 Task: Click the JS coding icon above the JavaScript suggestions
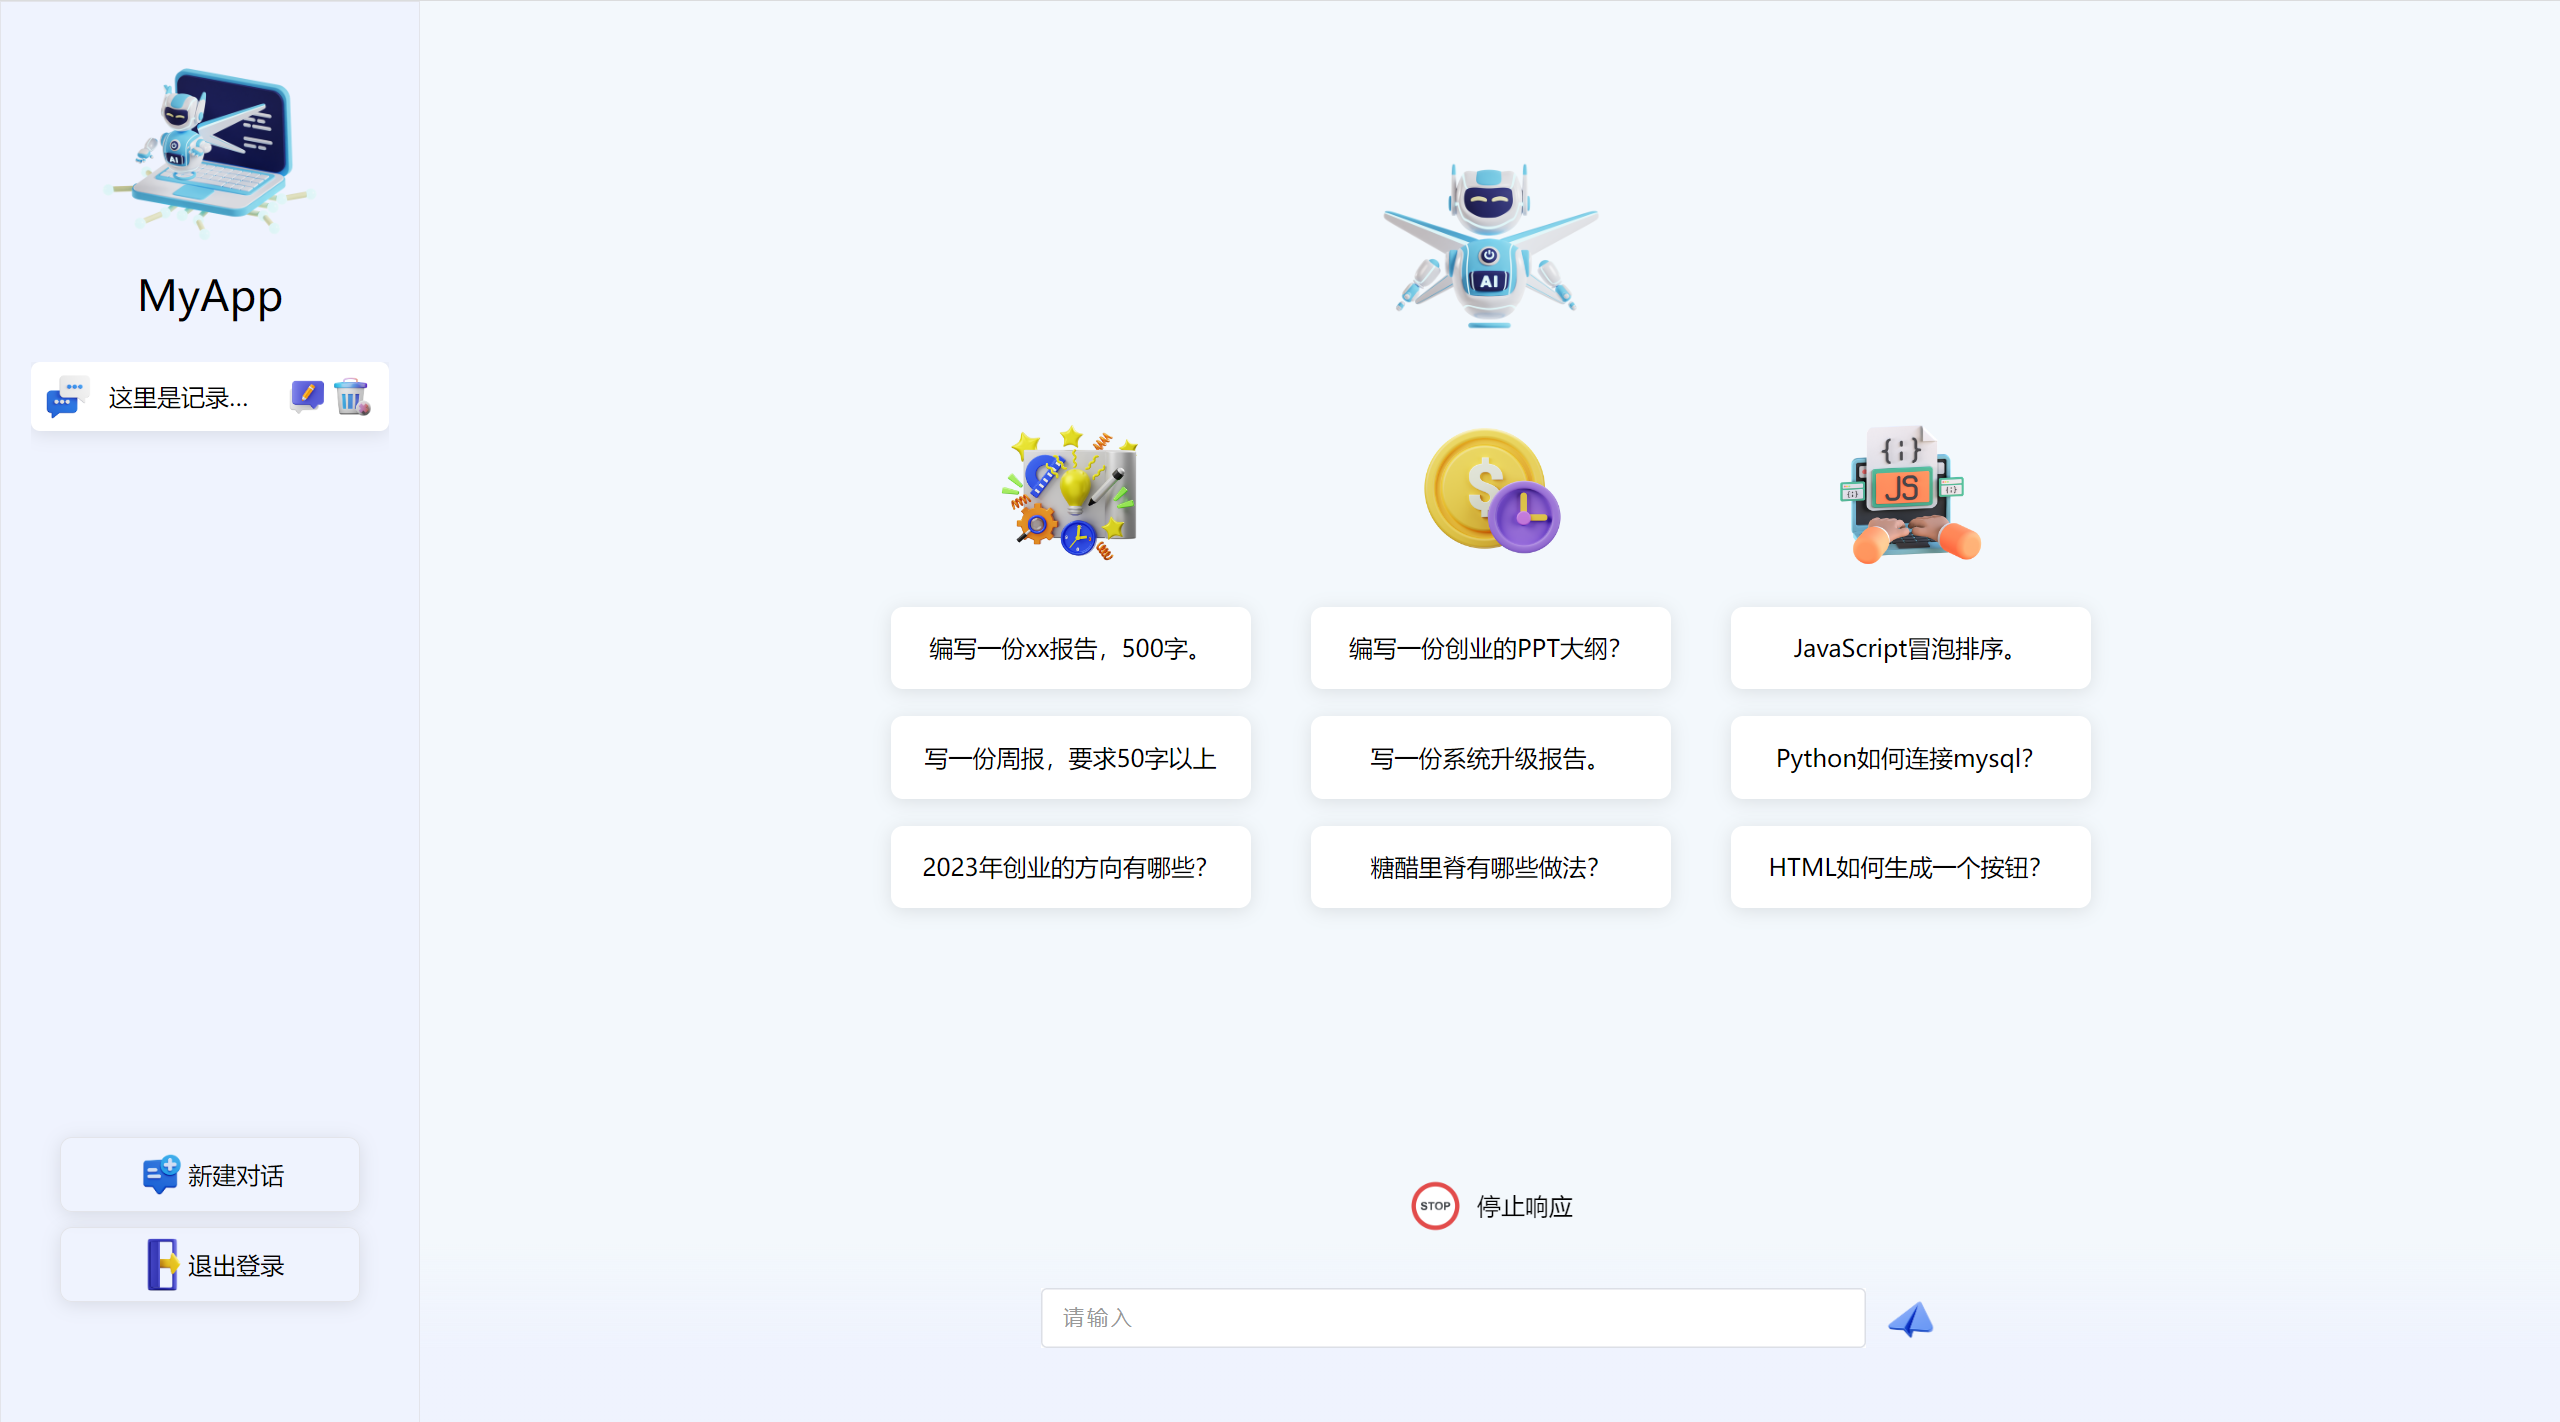click(x=1908, y=492)
